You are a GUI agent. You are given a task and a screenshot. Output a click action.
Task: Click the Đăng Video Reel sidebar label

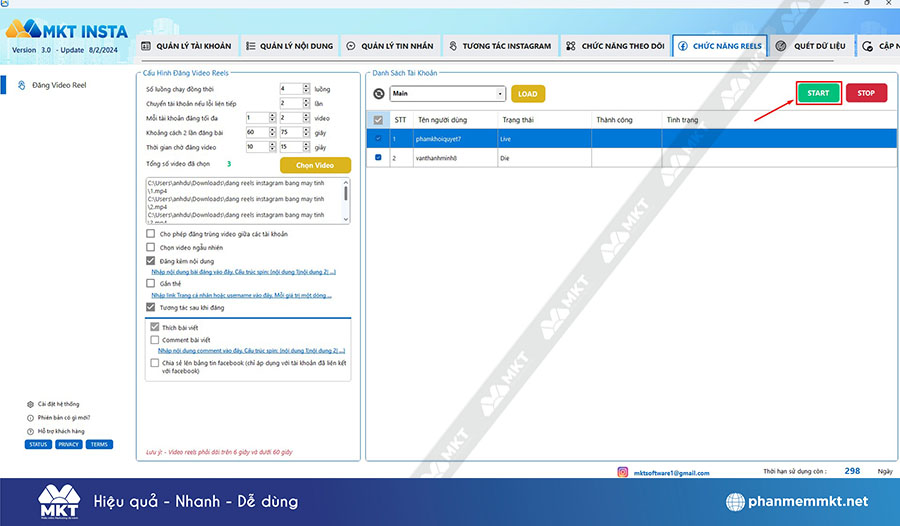(x=59, y=85)
